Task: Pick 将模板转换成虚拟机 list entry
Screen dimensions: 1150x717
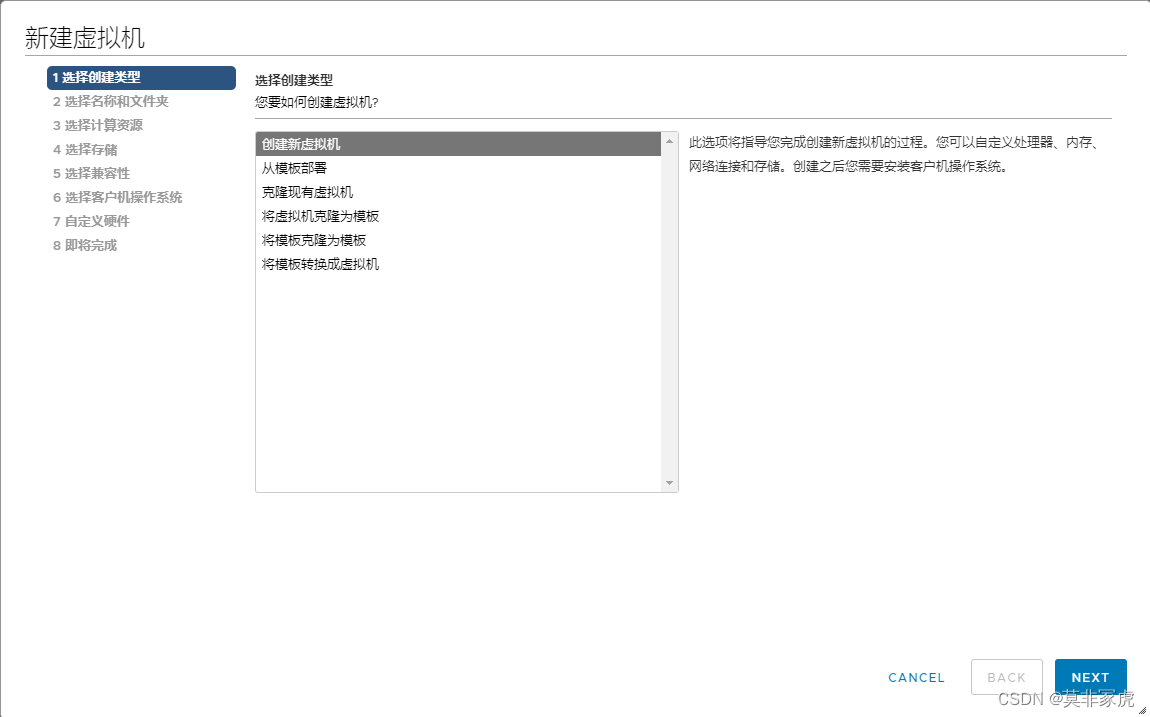Action: click(x=458, y=264)
